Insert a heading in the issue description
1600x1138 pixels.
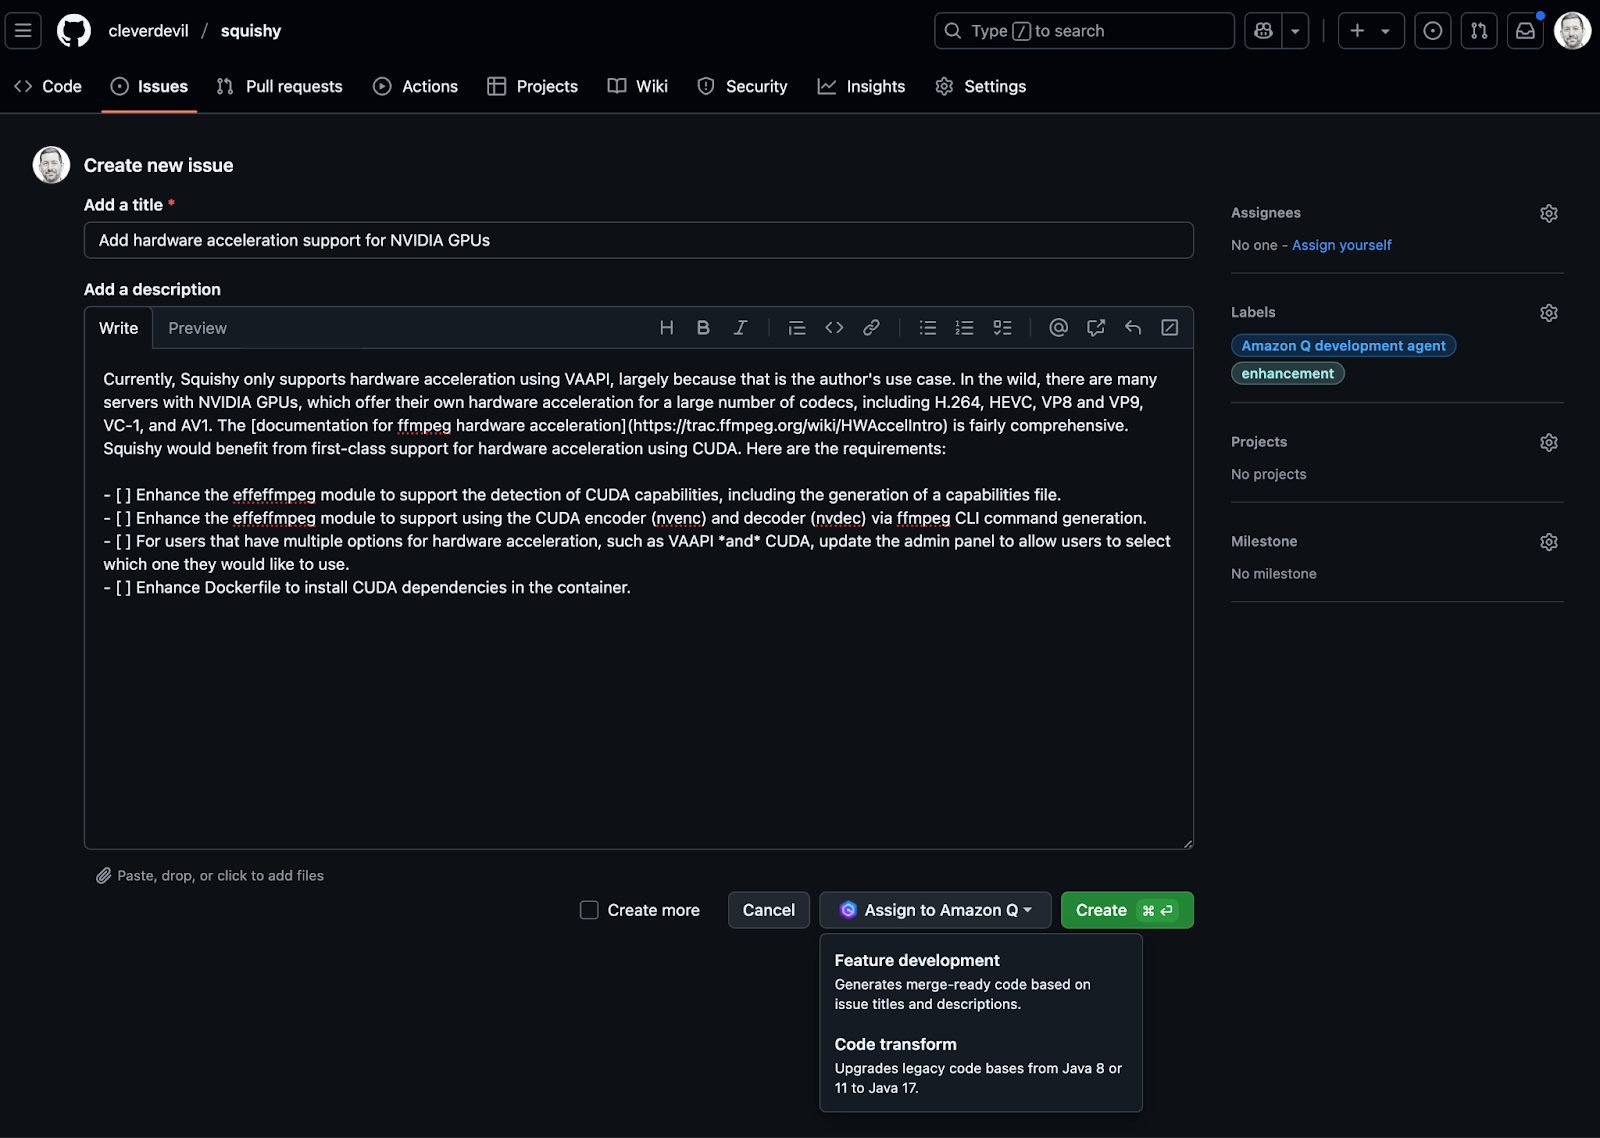click(666, 327)
